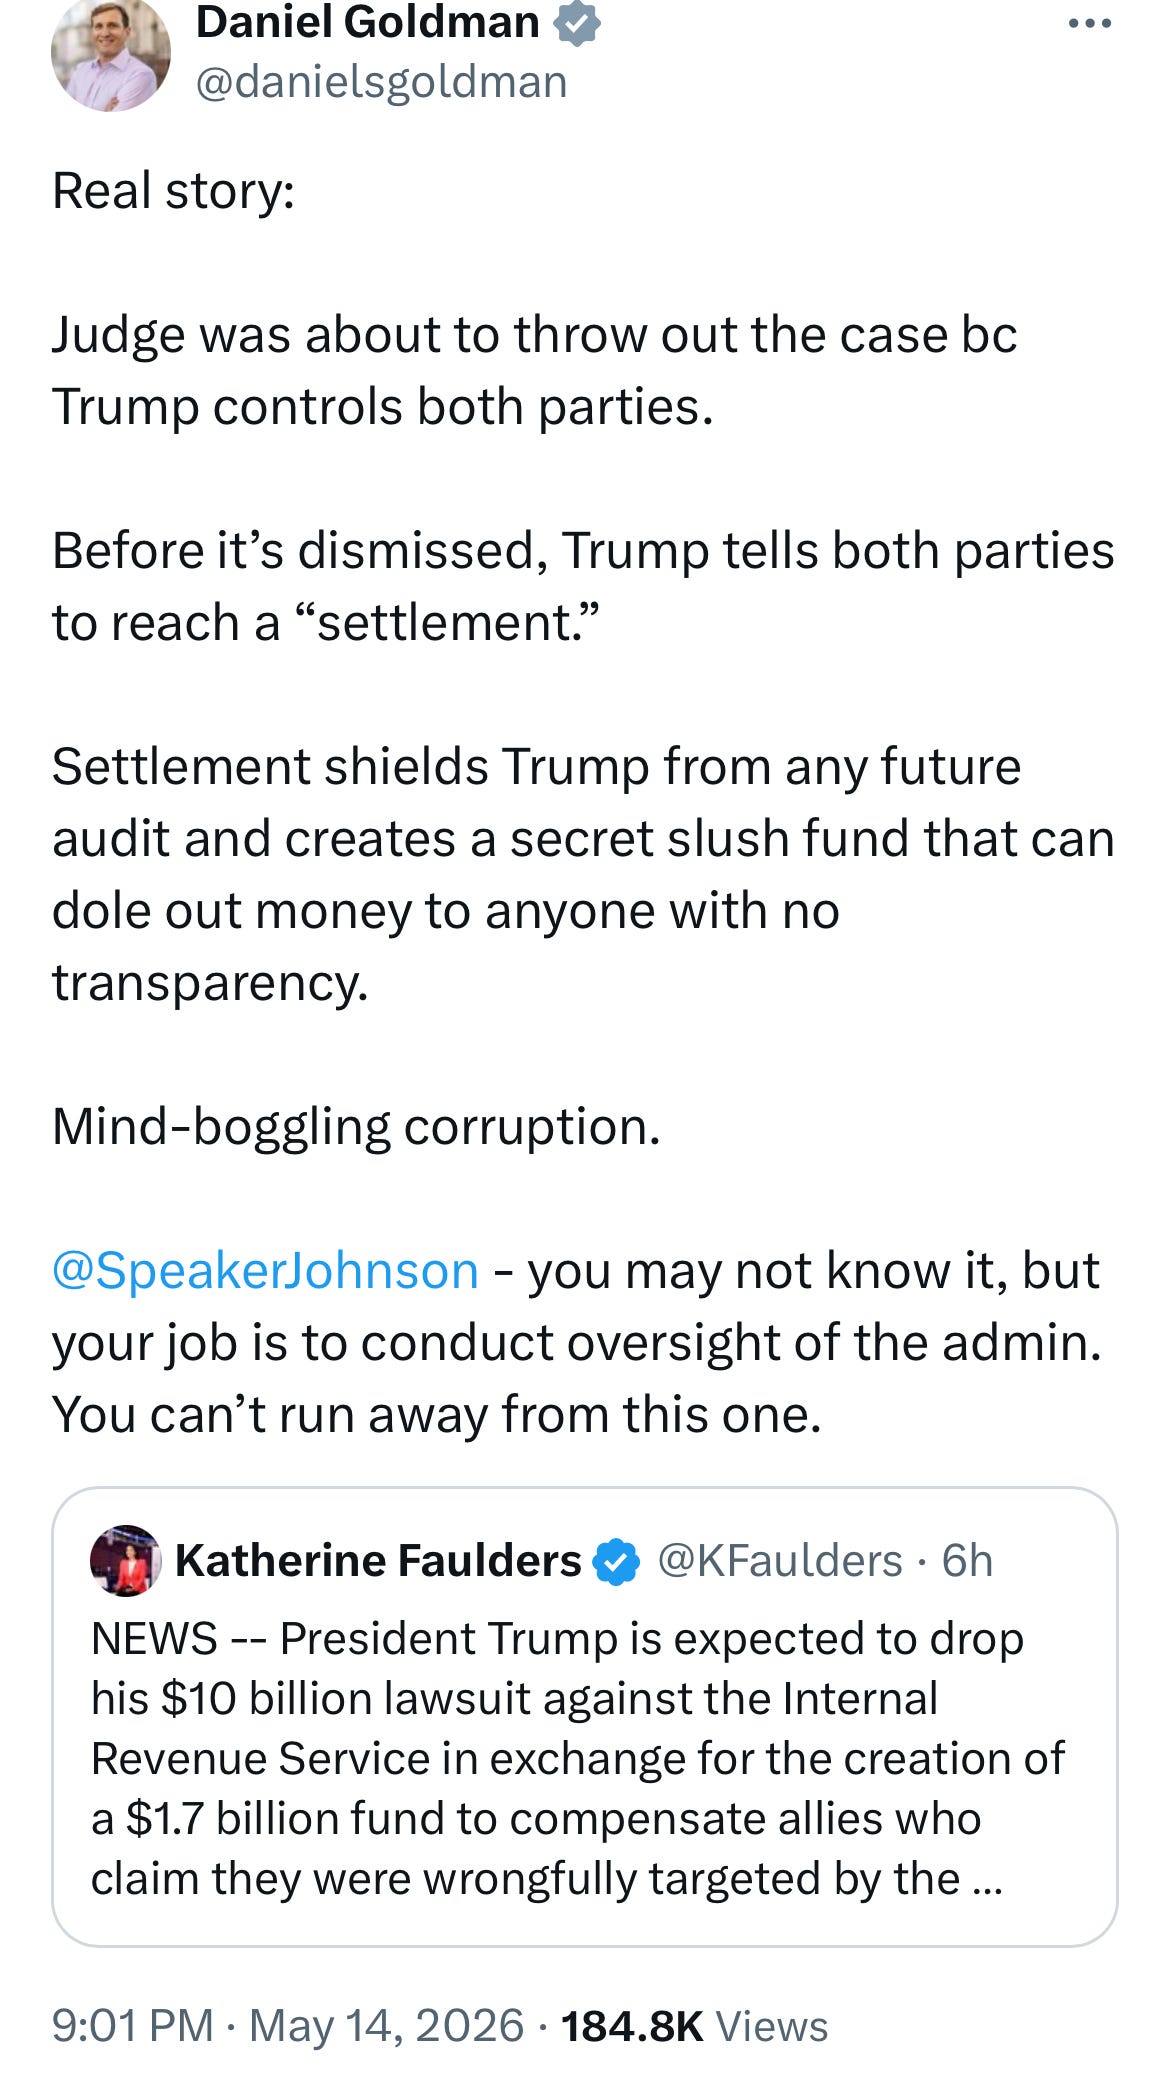Open Daniel Goldman's profile picture
1170x2079 pixels.
(x=111, y=52)
